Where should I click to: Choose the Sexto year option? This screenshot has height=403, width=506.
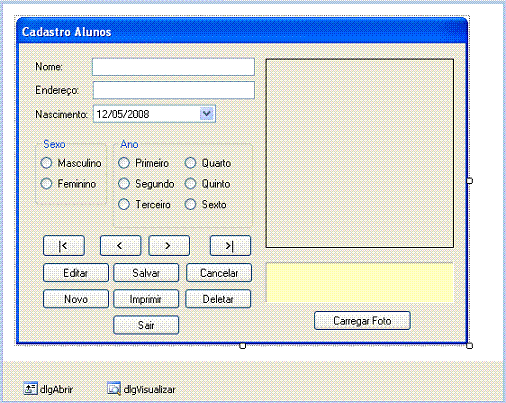190,204
